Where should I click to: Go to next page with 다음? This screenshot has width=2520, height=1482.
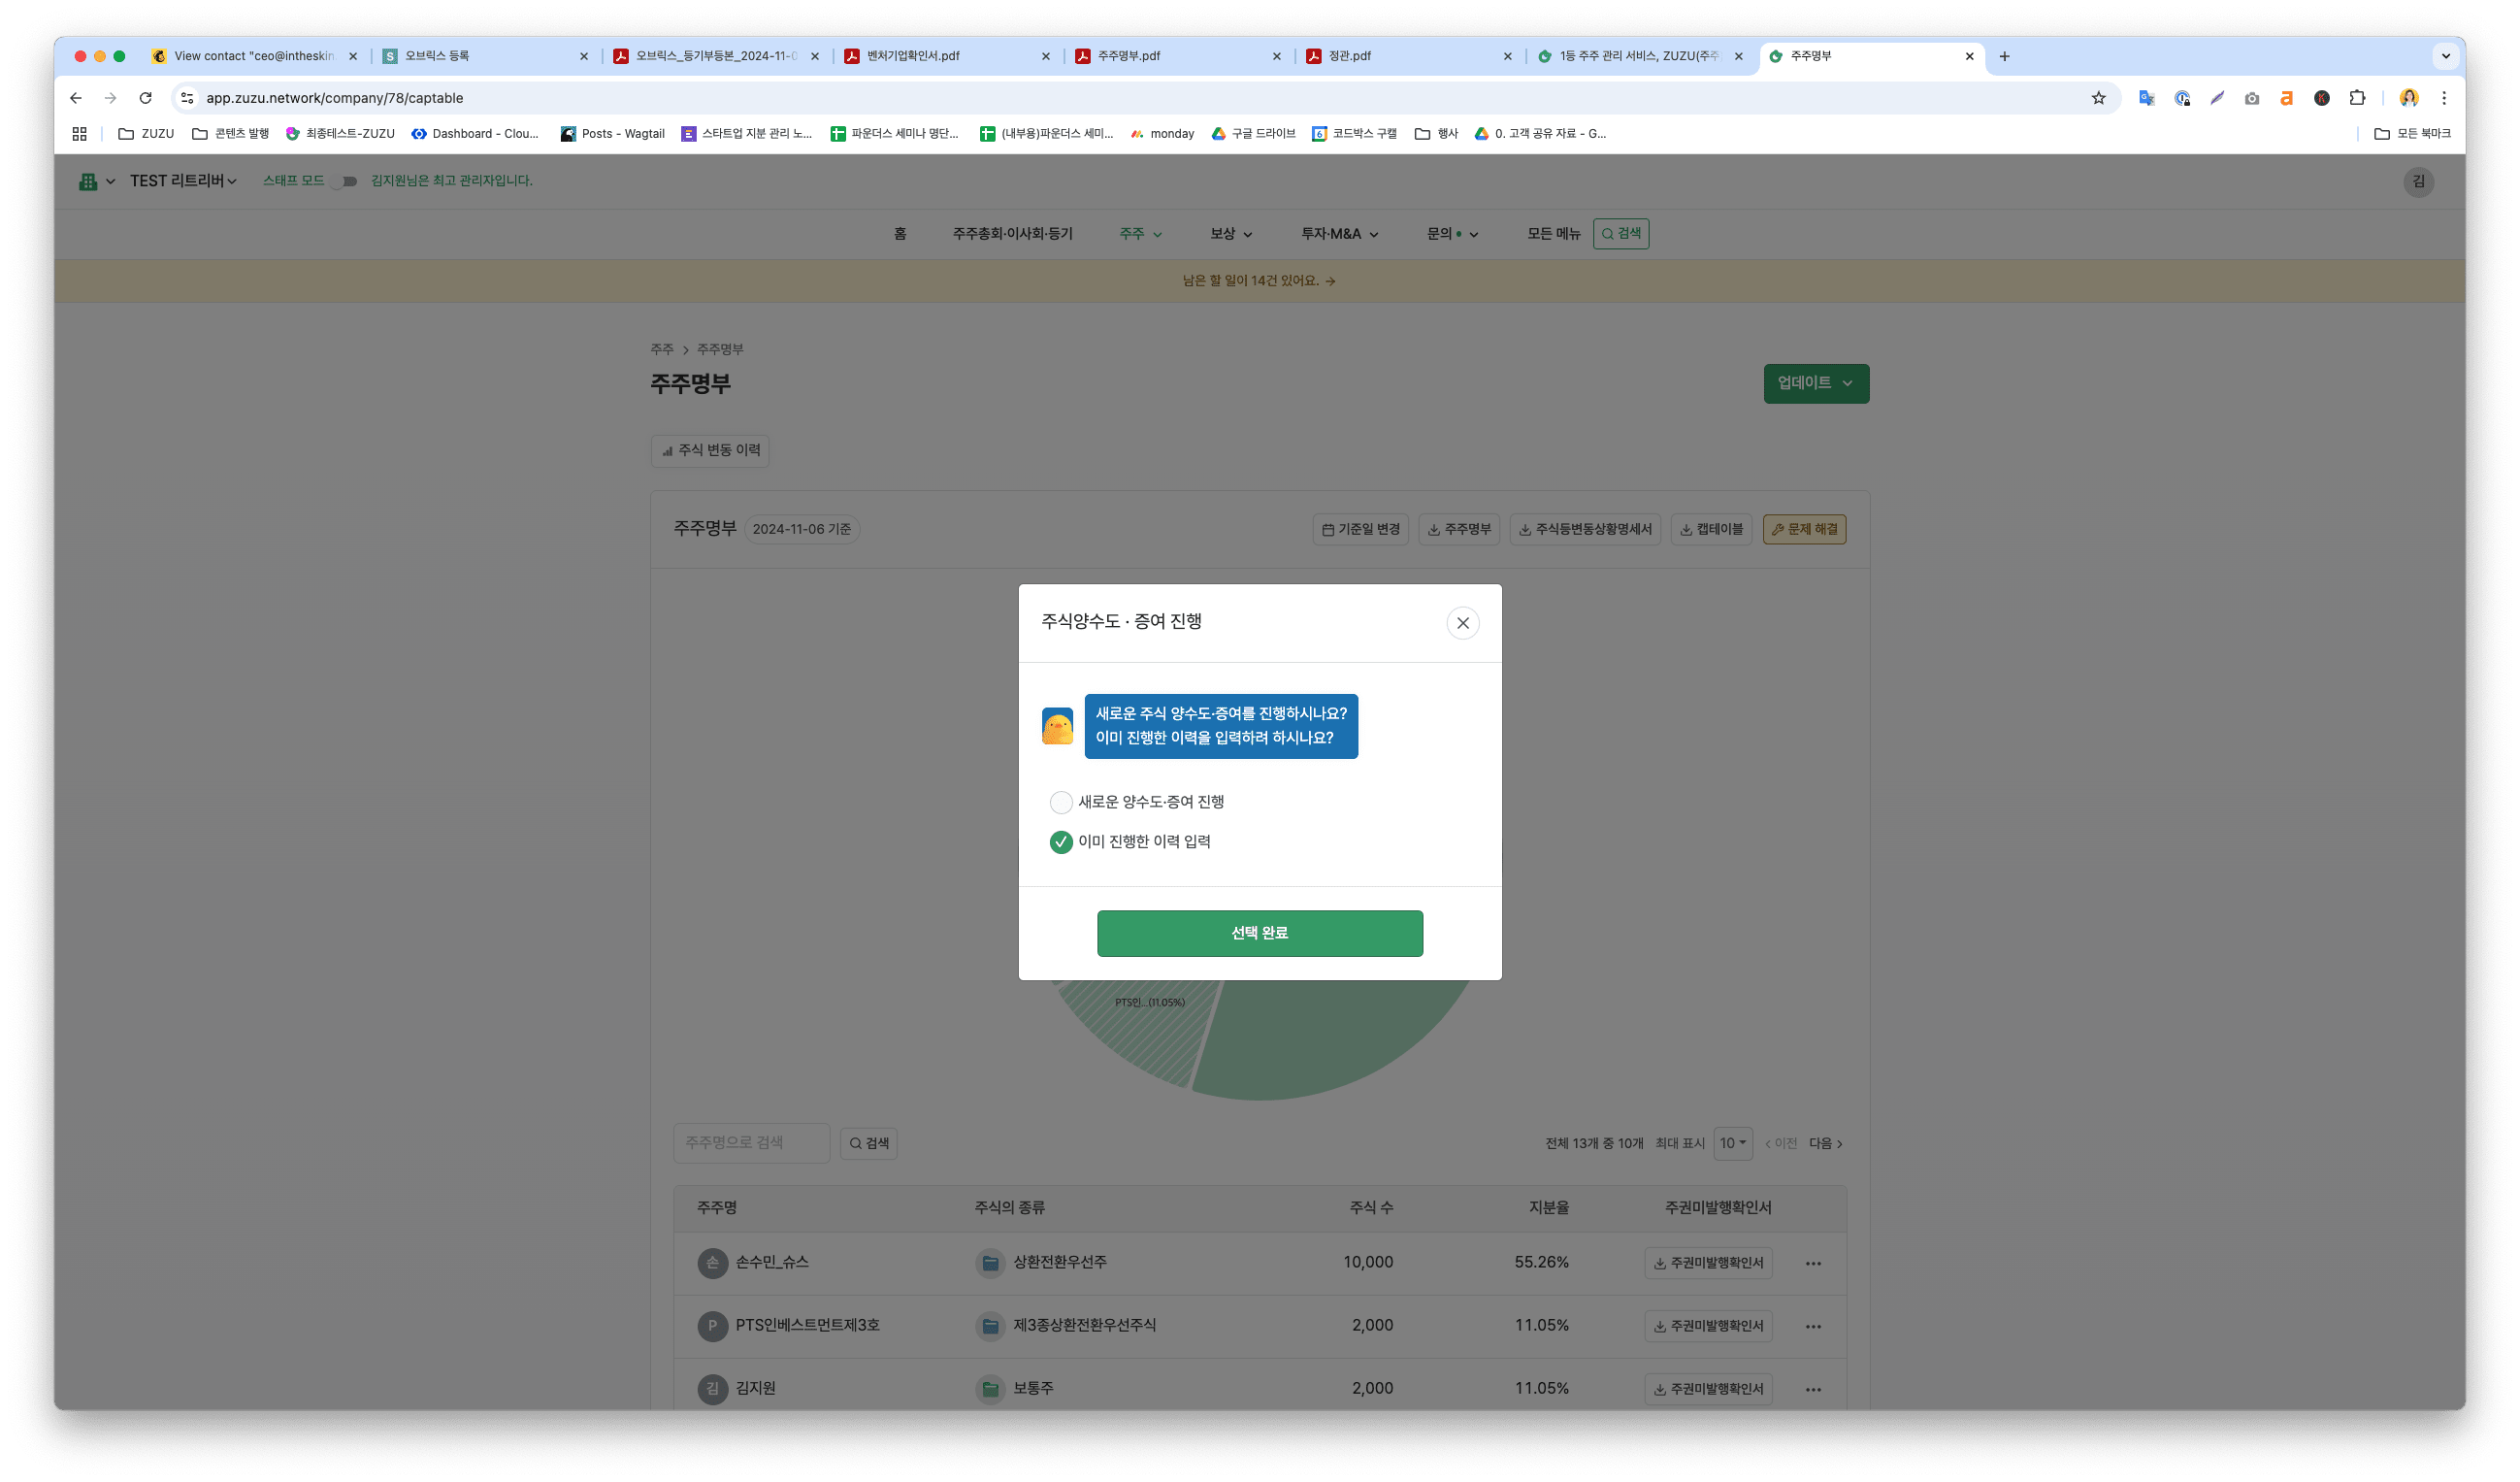click(1822, 1143)
